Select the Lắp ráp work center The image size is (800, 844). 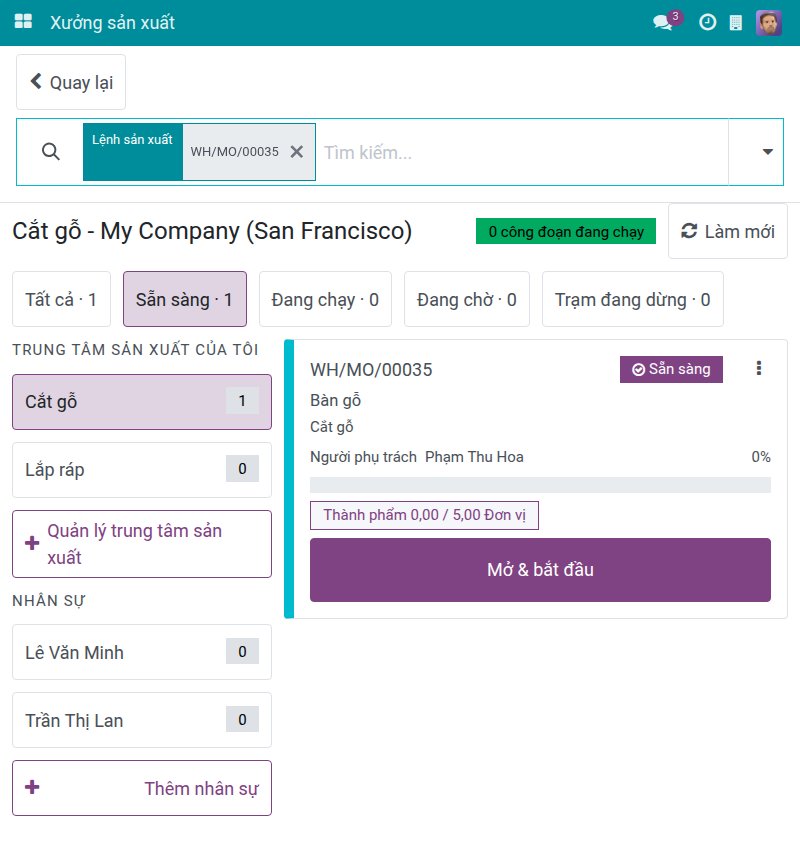[142, 470]
